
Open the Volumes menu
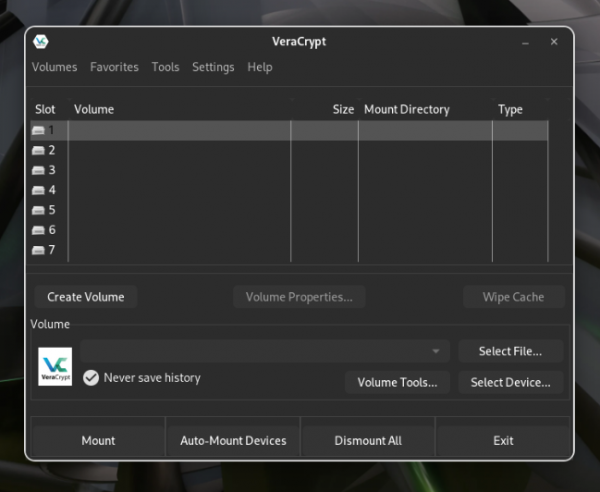click(x=54, y=67)
